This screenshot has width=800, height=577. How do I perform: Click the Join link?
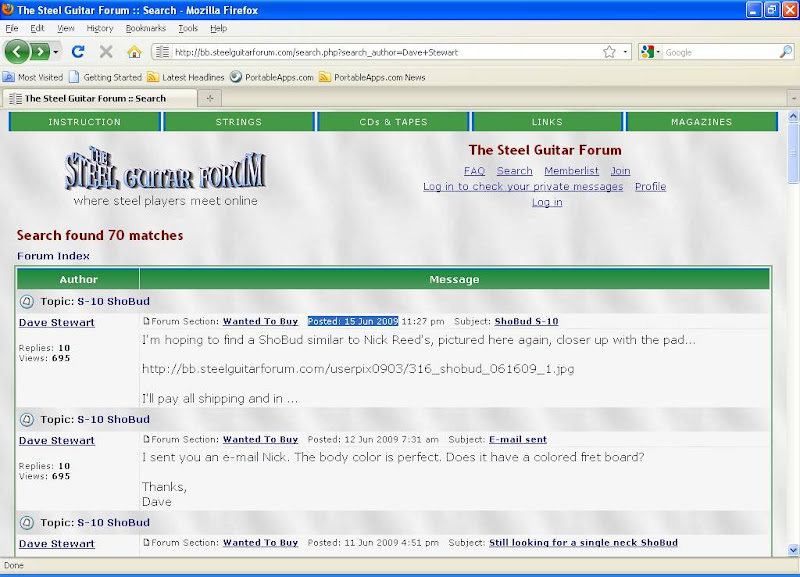(620, 171)
